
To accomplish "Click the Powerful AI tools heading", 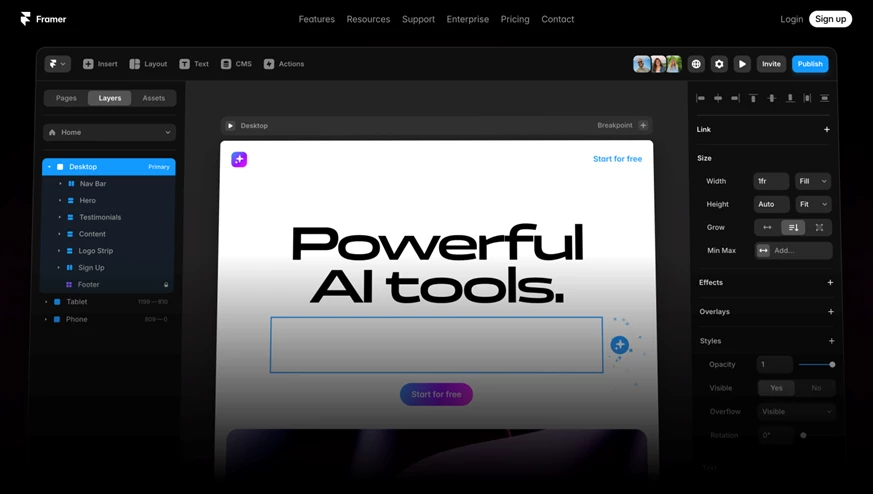I will tap(438, 264).
